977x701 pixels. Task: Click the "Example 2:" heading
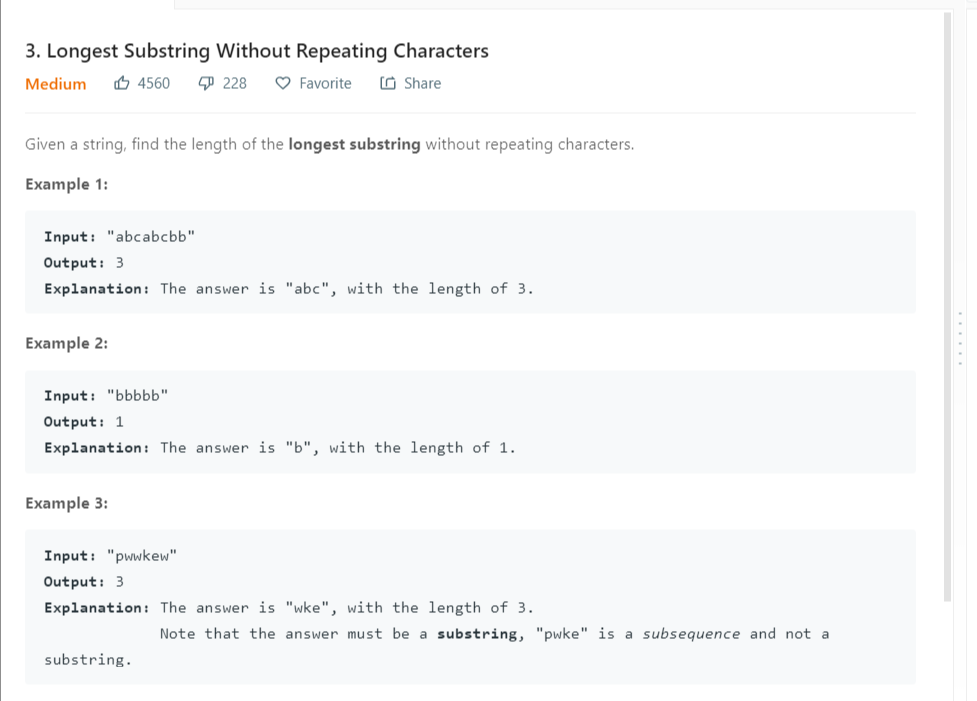[x=67, y=343]
